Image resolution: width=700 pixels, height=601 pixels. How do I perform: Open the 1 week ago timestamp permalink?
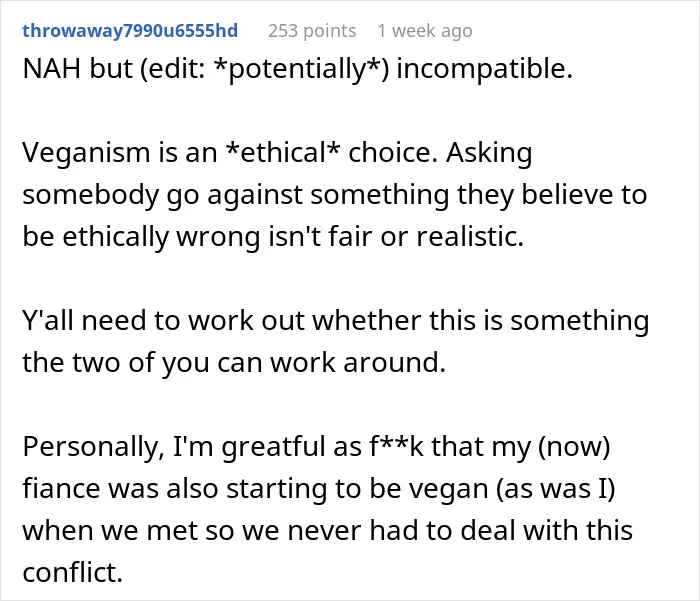pos(425,31)
